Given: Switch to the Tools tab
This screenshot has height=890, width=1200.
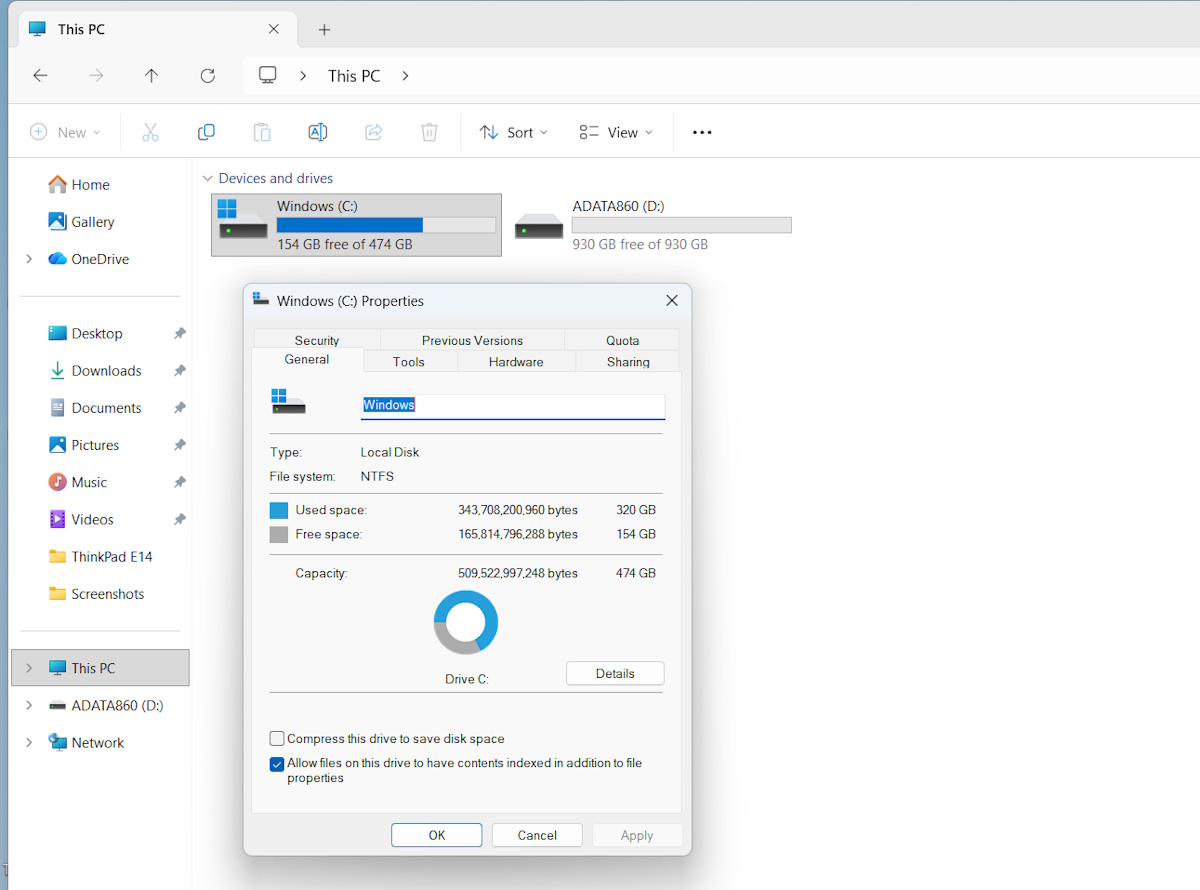Looking at the screenshot, I should (408, 362).
